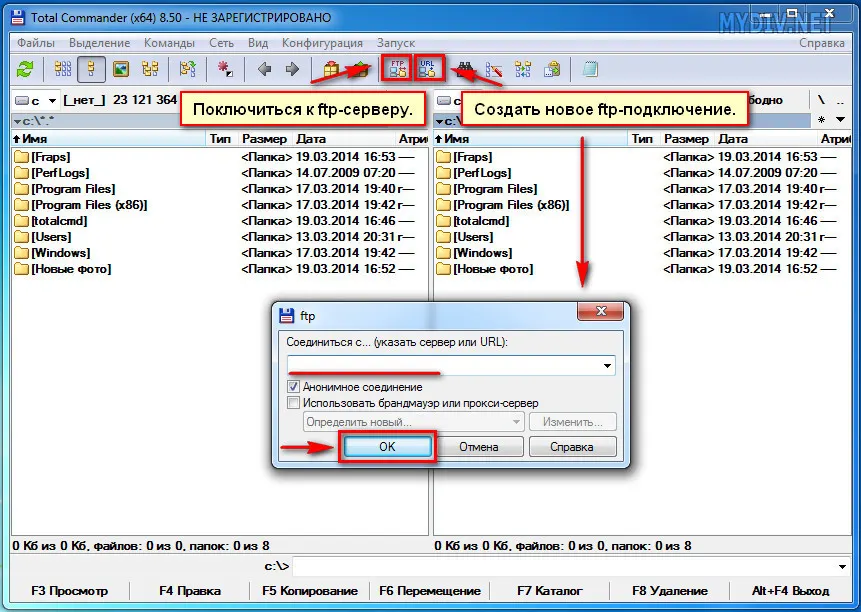Open the Запуск menu
This screenshot has height=612, width=861.
point(395,43)
